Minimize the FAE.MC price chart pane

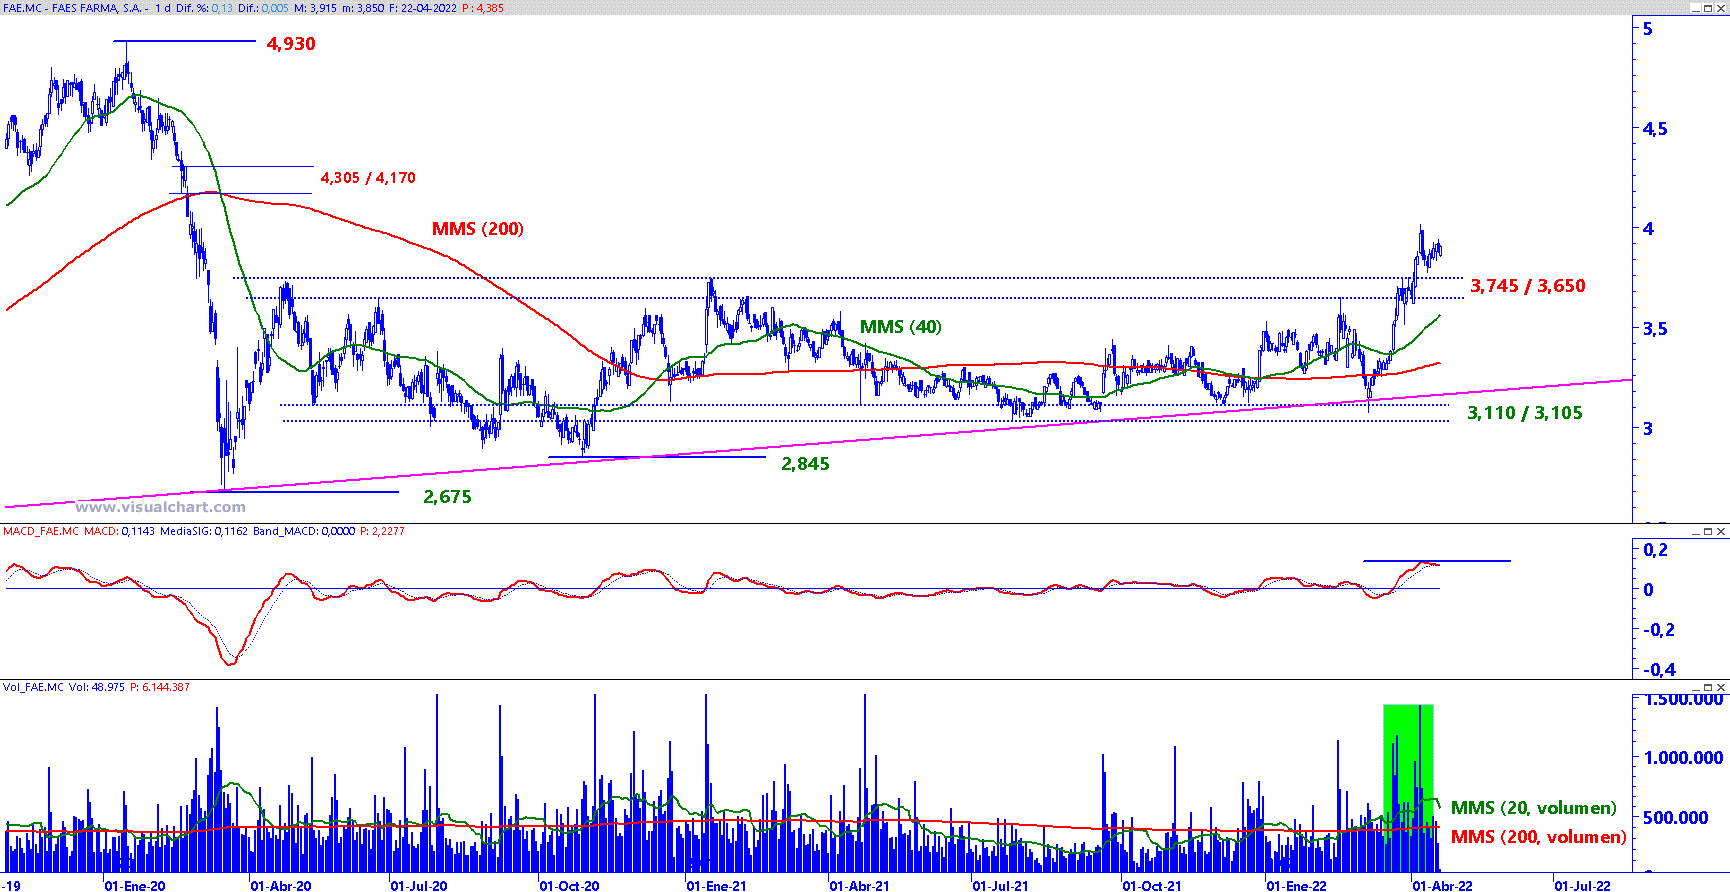pos(1697,8)
